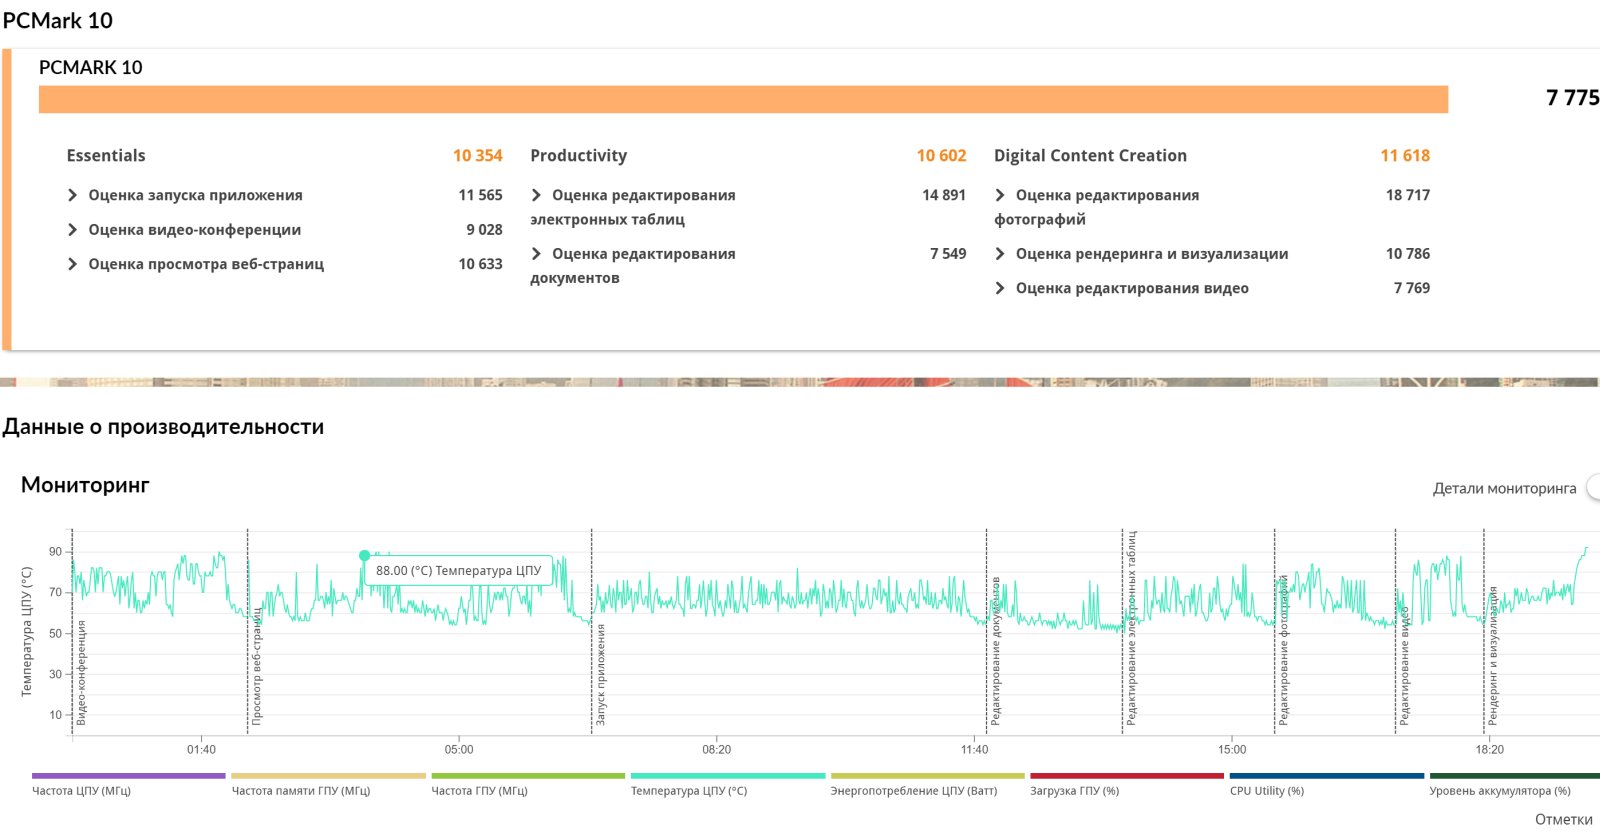Click the 'Essentials' heading
This screenshot has height=840, width=1600.
click(x=106, y=156)
